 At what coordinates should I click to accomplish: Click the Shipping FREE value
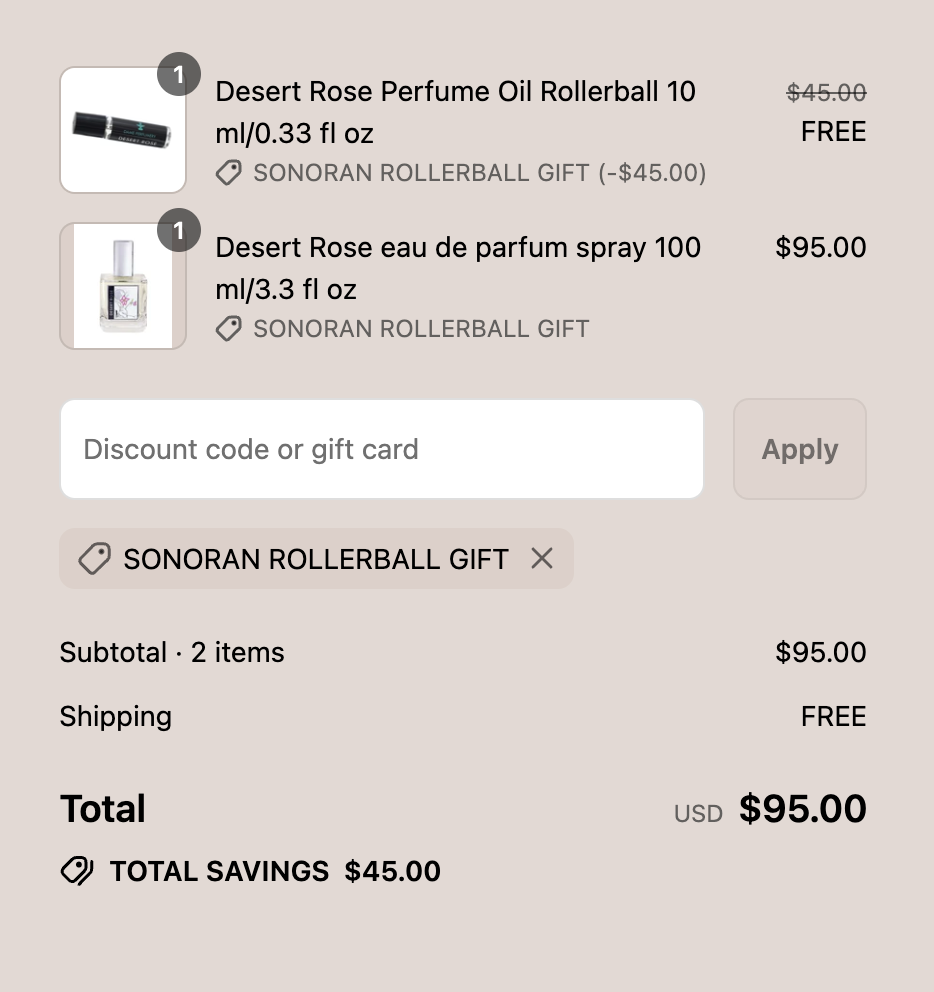(833, 717)
